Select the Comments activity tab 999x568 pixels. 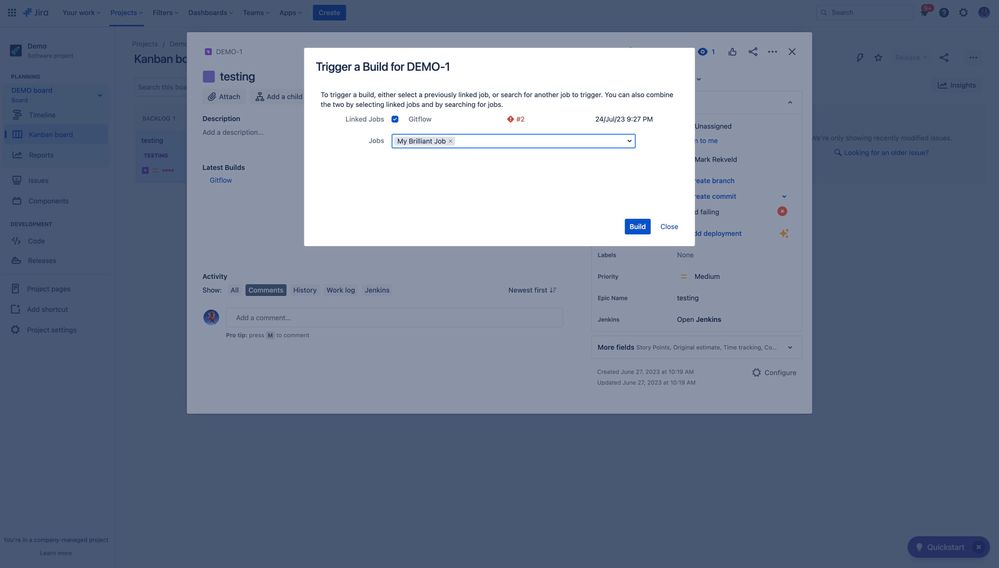pyautogui.click(x=266, y=290)
